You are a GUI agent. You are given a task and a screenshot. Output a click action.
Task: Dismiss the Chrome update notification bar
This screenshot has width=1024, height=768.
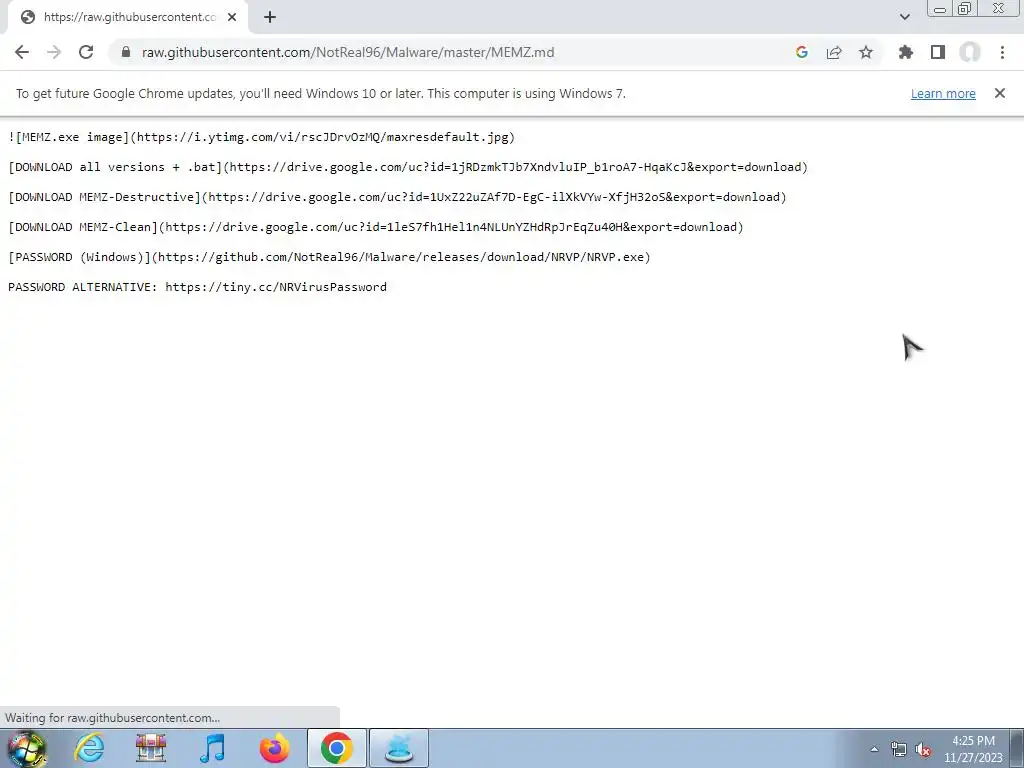pyautogui.click(x=999, y=93)
